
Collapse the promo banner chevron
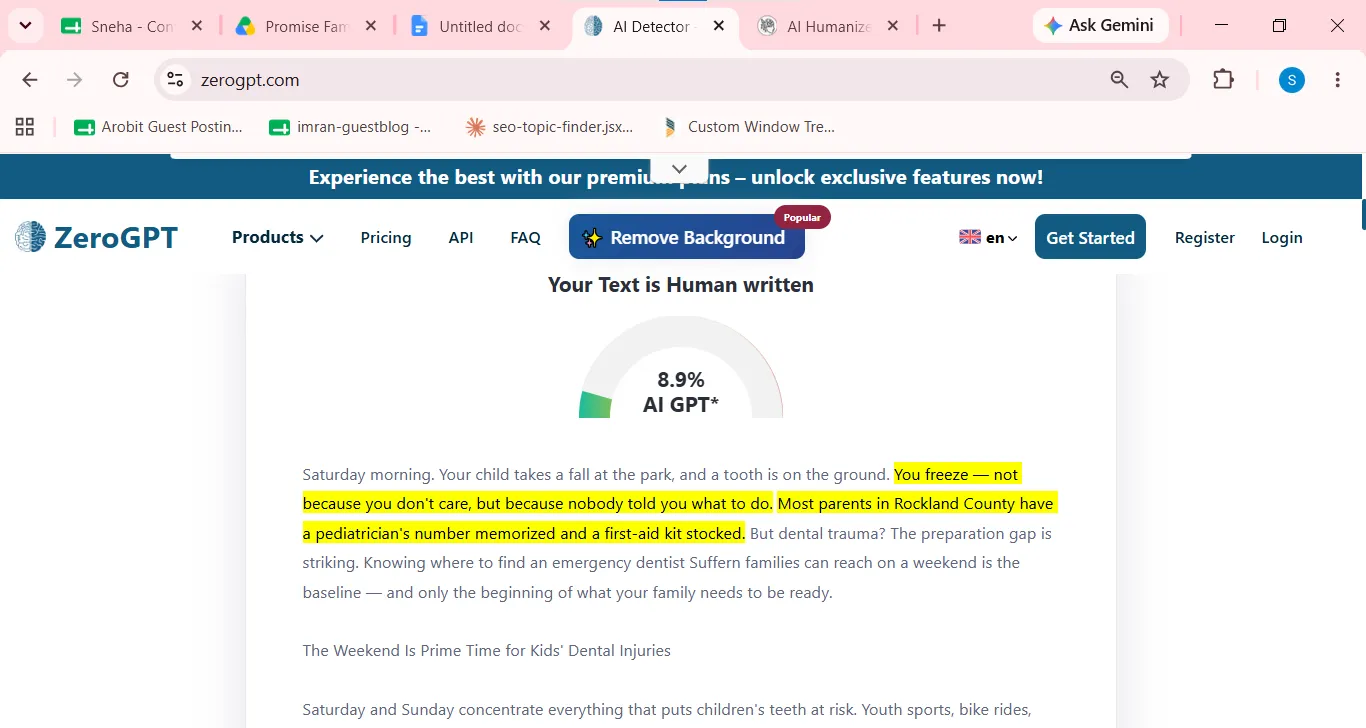click(680, 169)
